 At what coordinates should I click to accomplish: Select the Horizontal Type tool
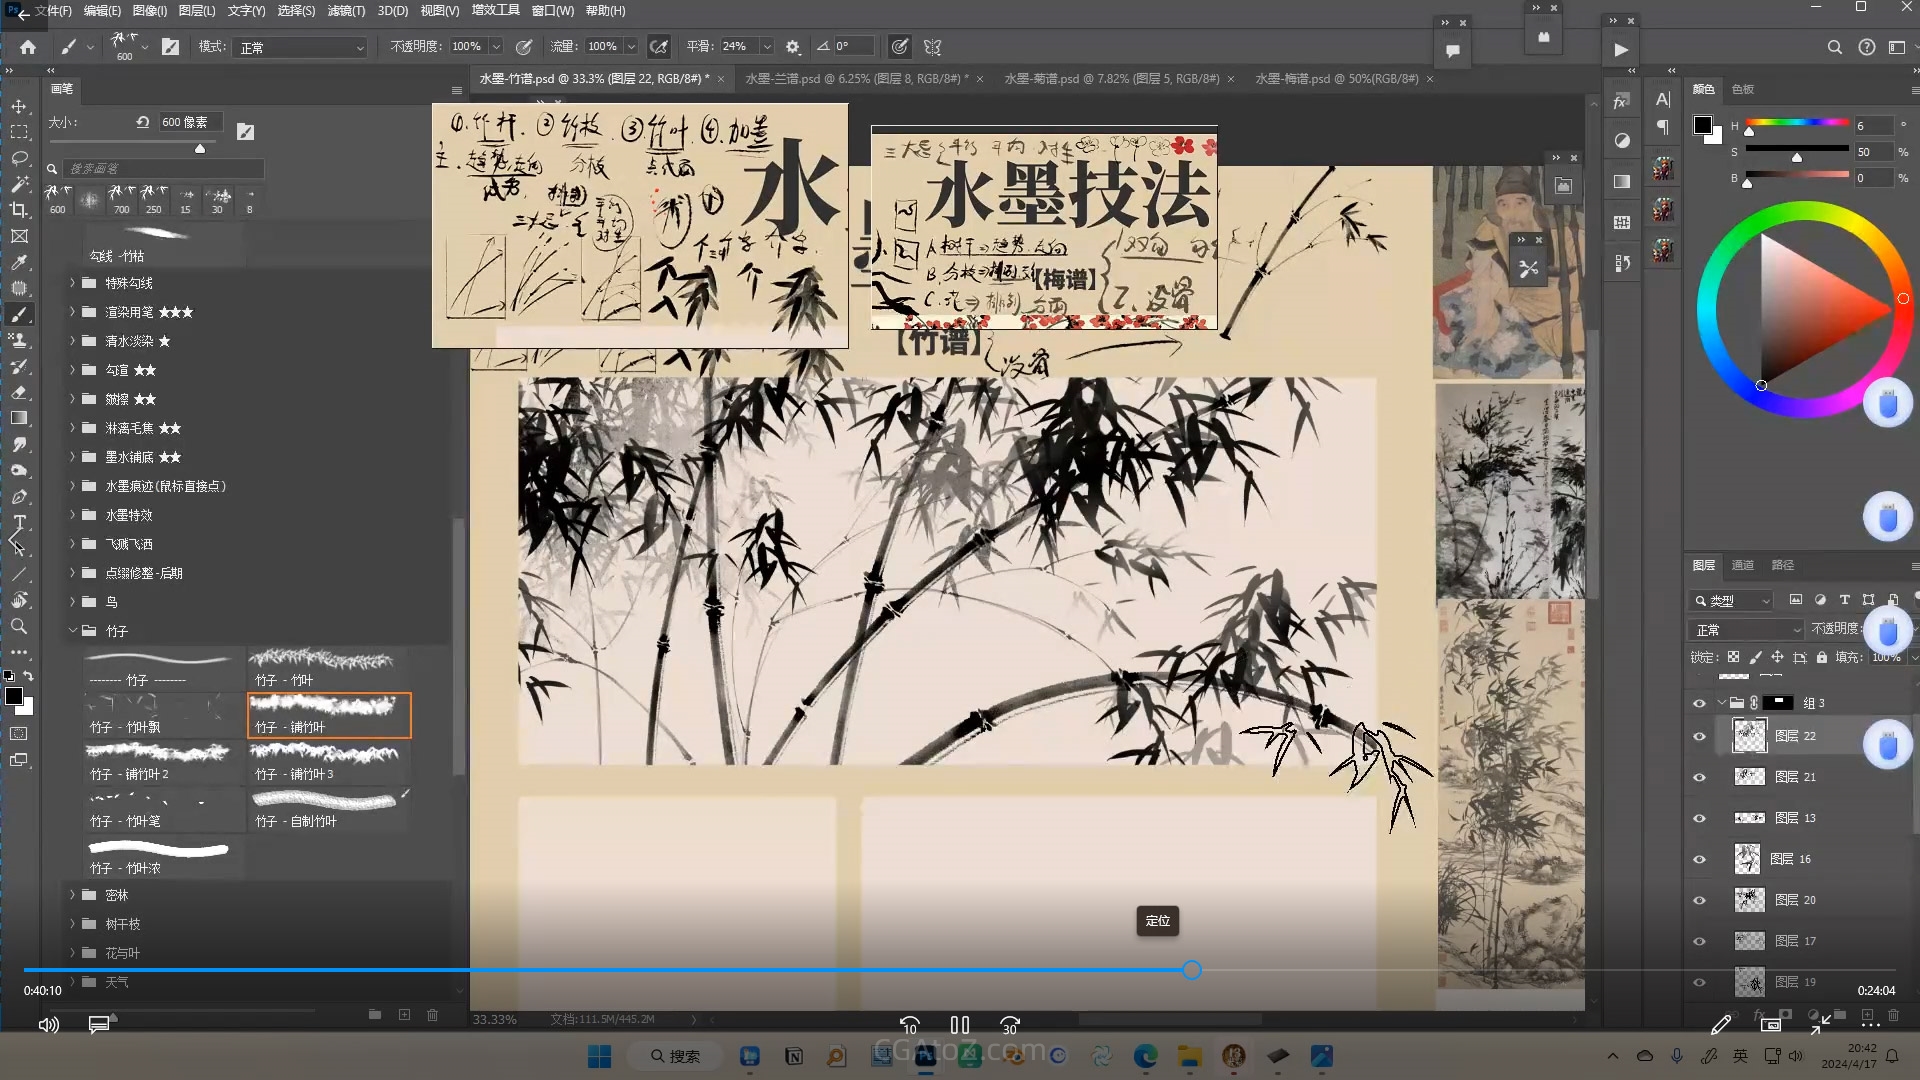[19, 522]
